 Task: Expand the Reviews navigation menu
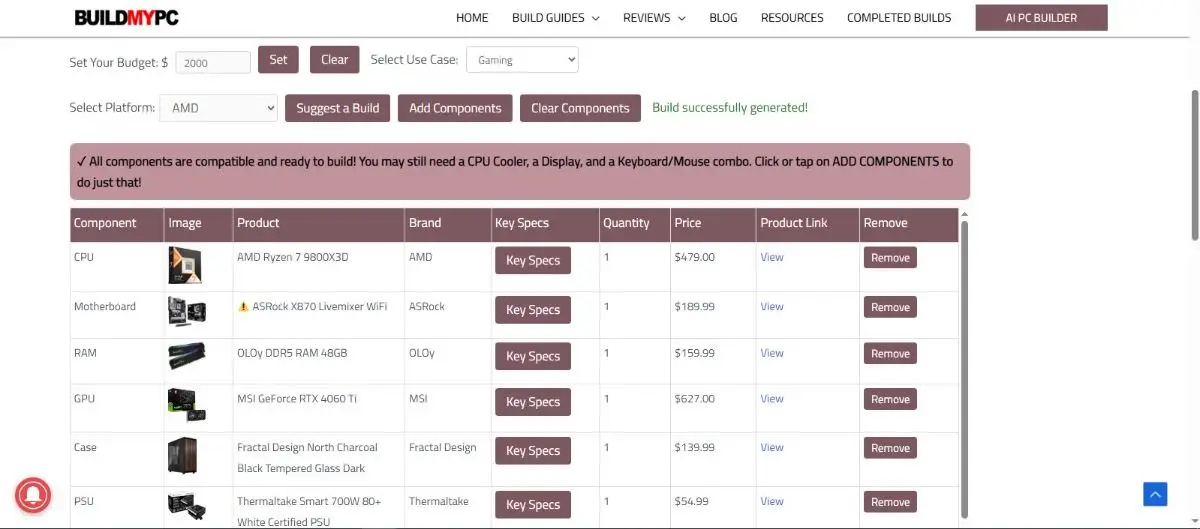tap(654, 18)
